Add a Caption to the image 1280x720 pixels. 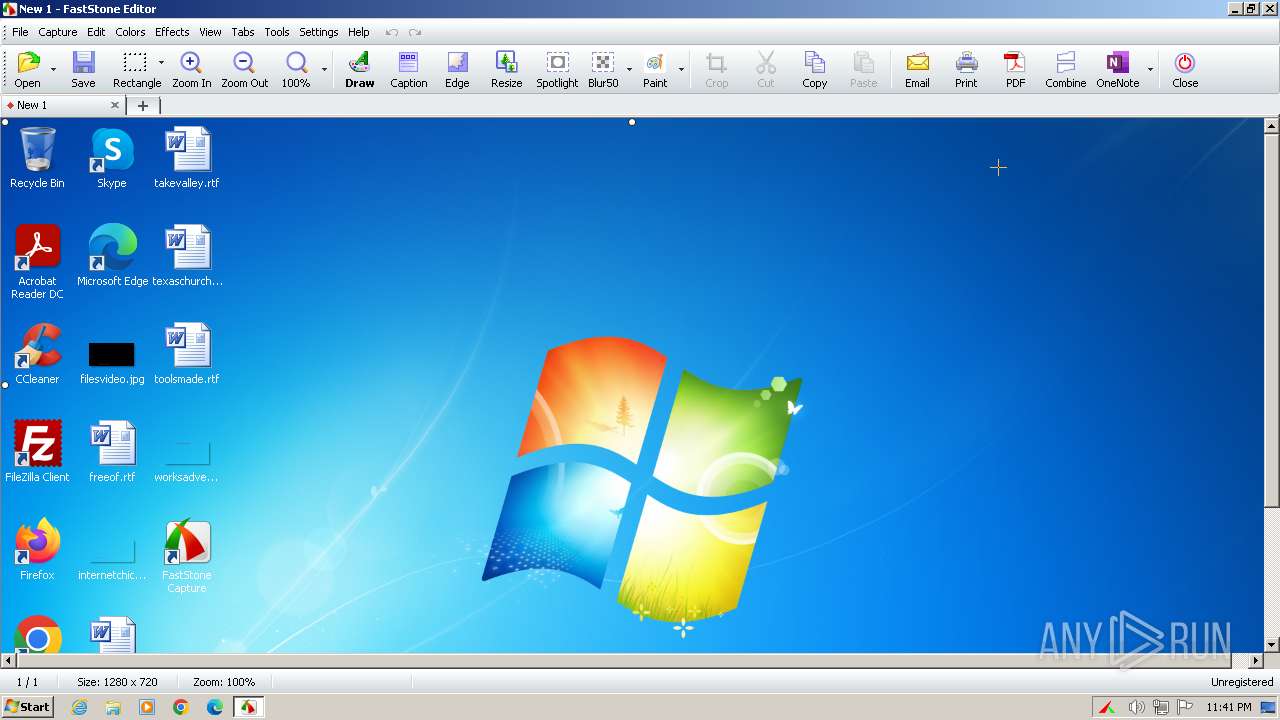(408, 70)
